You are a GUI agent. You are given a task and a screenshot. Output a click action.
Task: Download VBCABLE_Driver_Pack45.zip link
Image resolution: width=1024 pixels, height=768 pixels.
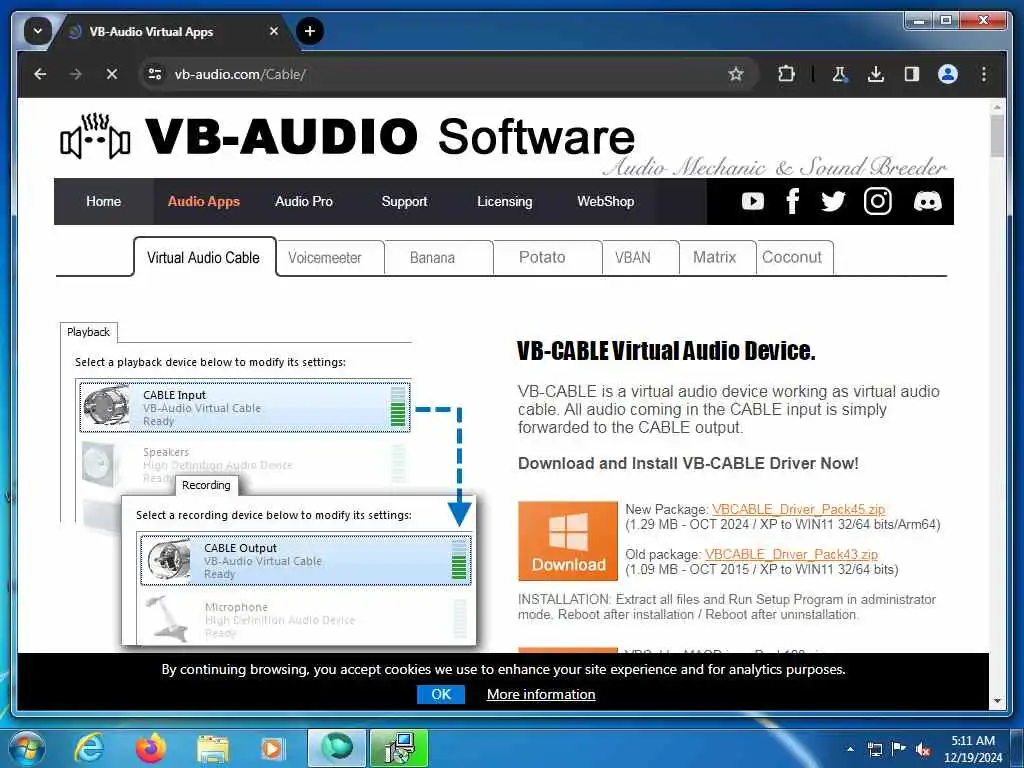point(798,509)
